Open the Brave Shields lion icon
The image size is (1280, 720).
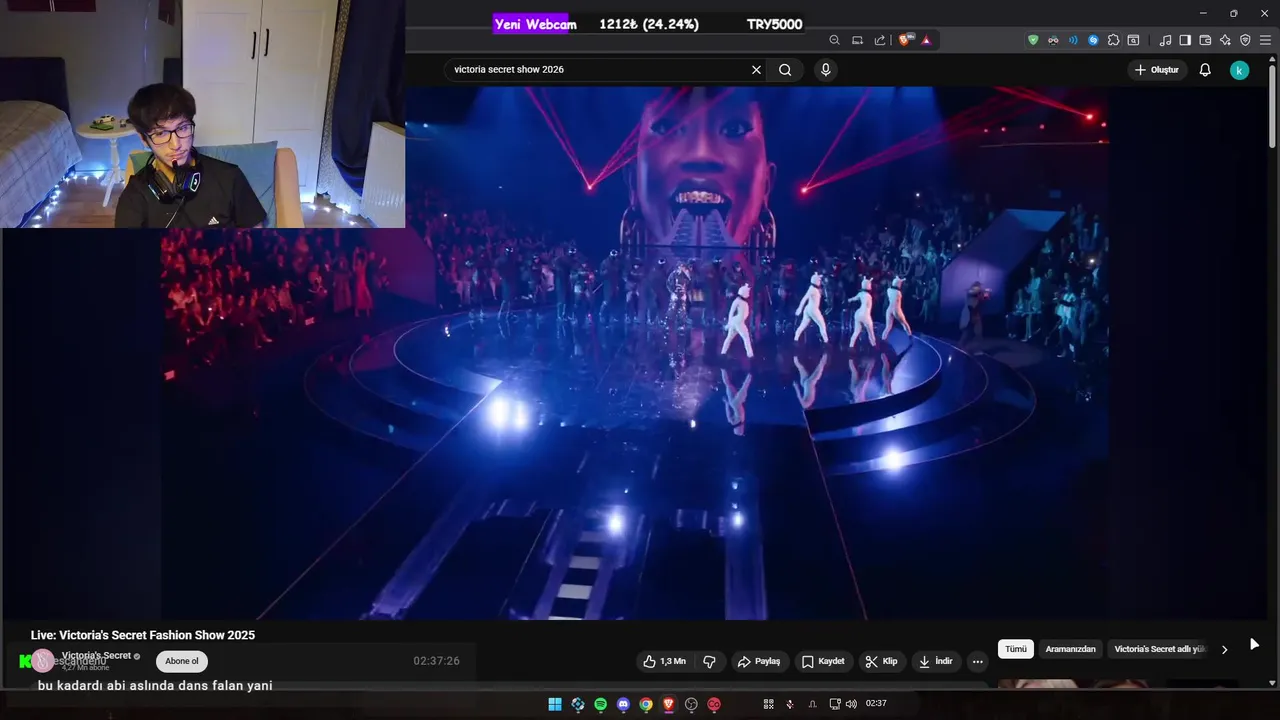[905, 40]
